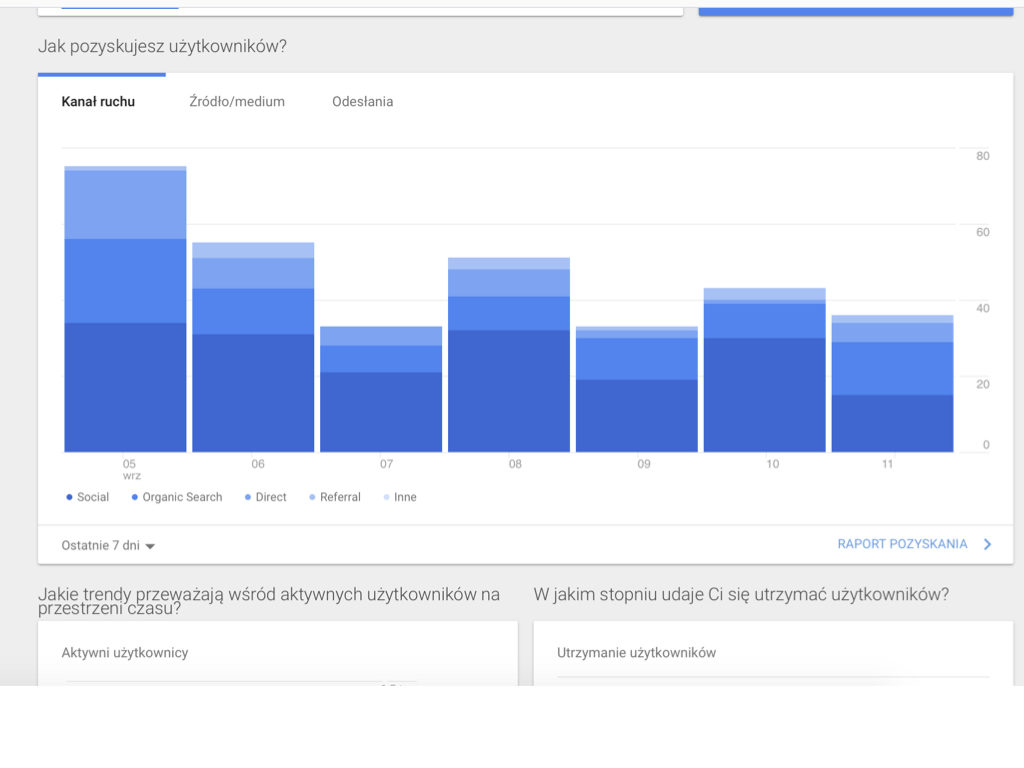Click the bar for day 09
This screenshot has height=768, width=1024.
tap(637, 389)
